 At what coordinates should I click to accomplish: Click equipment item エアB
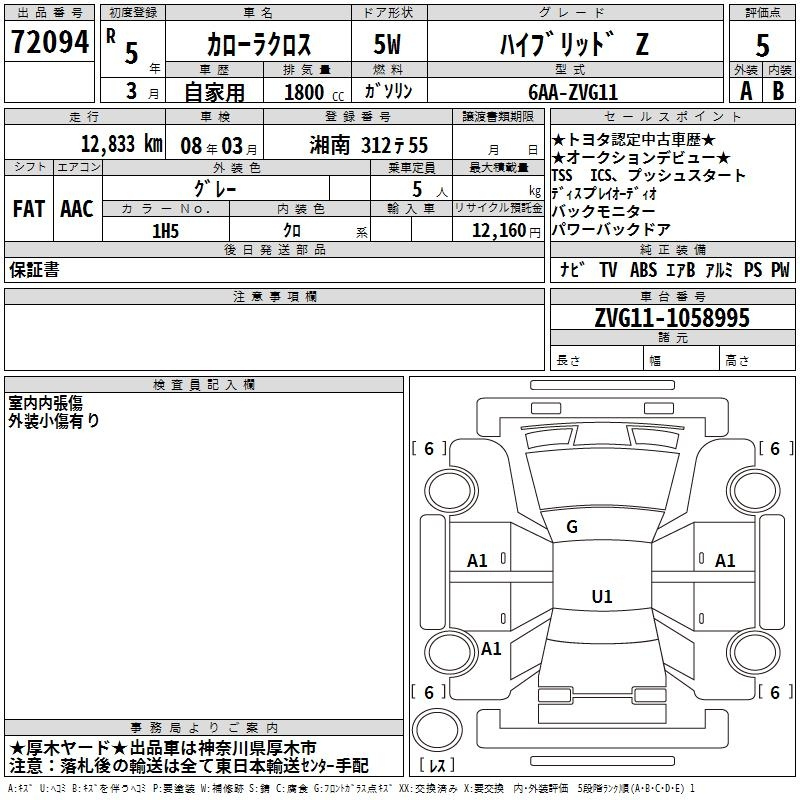pos(681,269)
